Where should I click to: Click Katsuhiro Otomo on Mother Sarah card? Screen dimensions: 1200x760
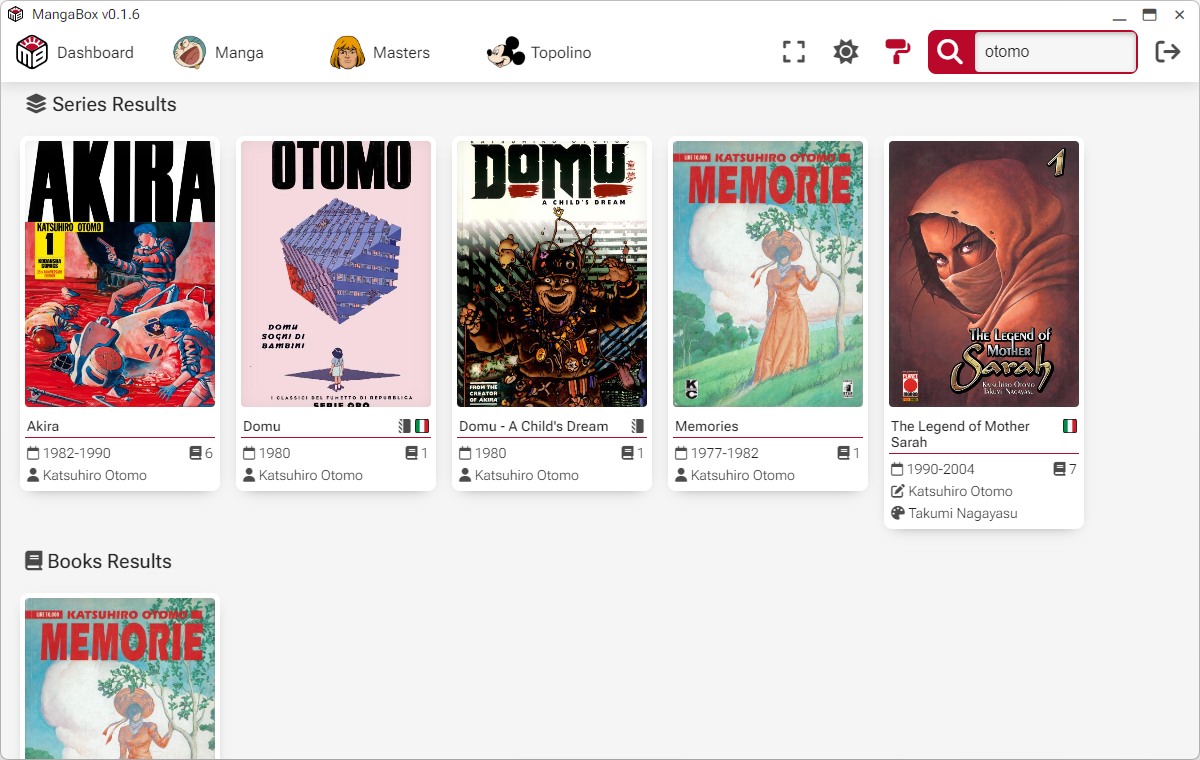click(x=960, y=491)
